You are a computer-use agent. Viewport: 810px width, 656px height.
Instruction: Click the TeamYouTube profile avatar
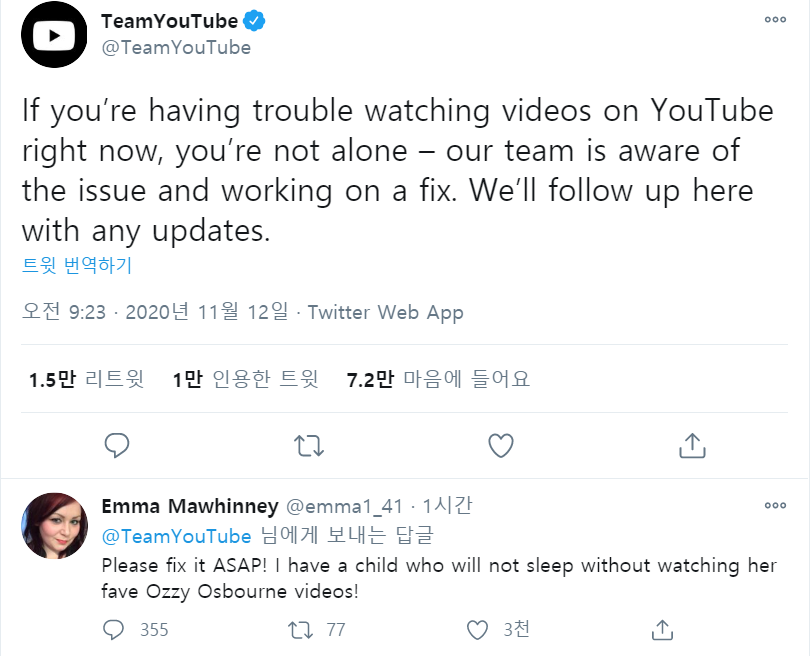[x=55, y=35]
